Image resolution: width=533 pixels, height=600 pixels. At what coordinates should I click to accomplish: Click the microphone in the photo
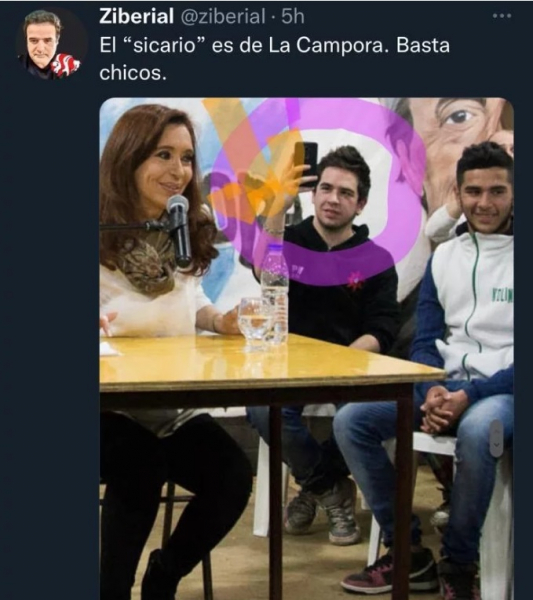179,230
